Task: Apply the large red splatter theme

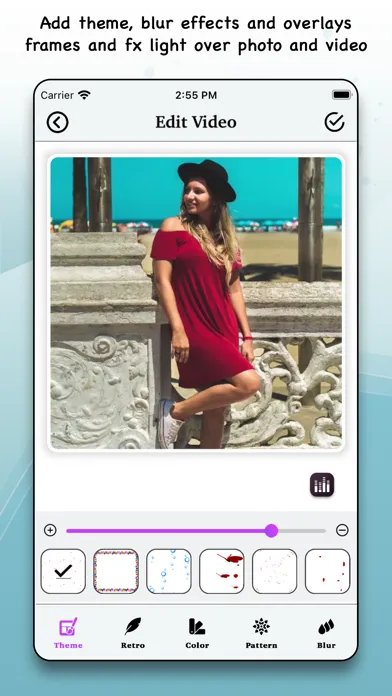Action: point(222,571)
